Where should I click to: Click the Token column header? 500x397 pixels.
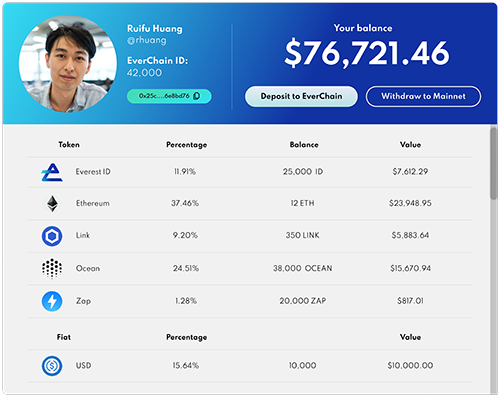pyautogui.click(x=69, y=145)
